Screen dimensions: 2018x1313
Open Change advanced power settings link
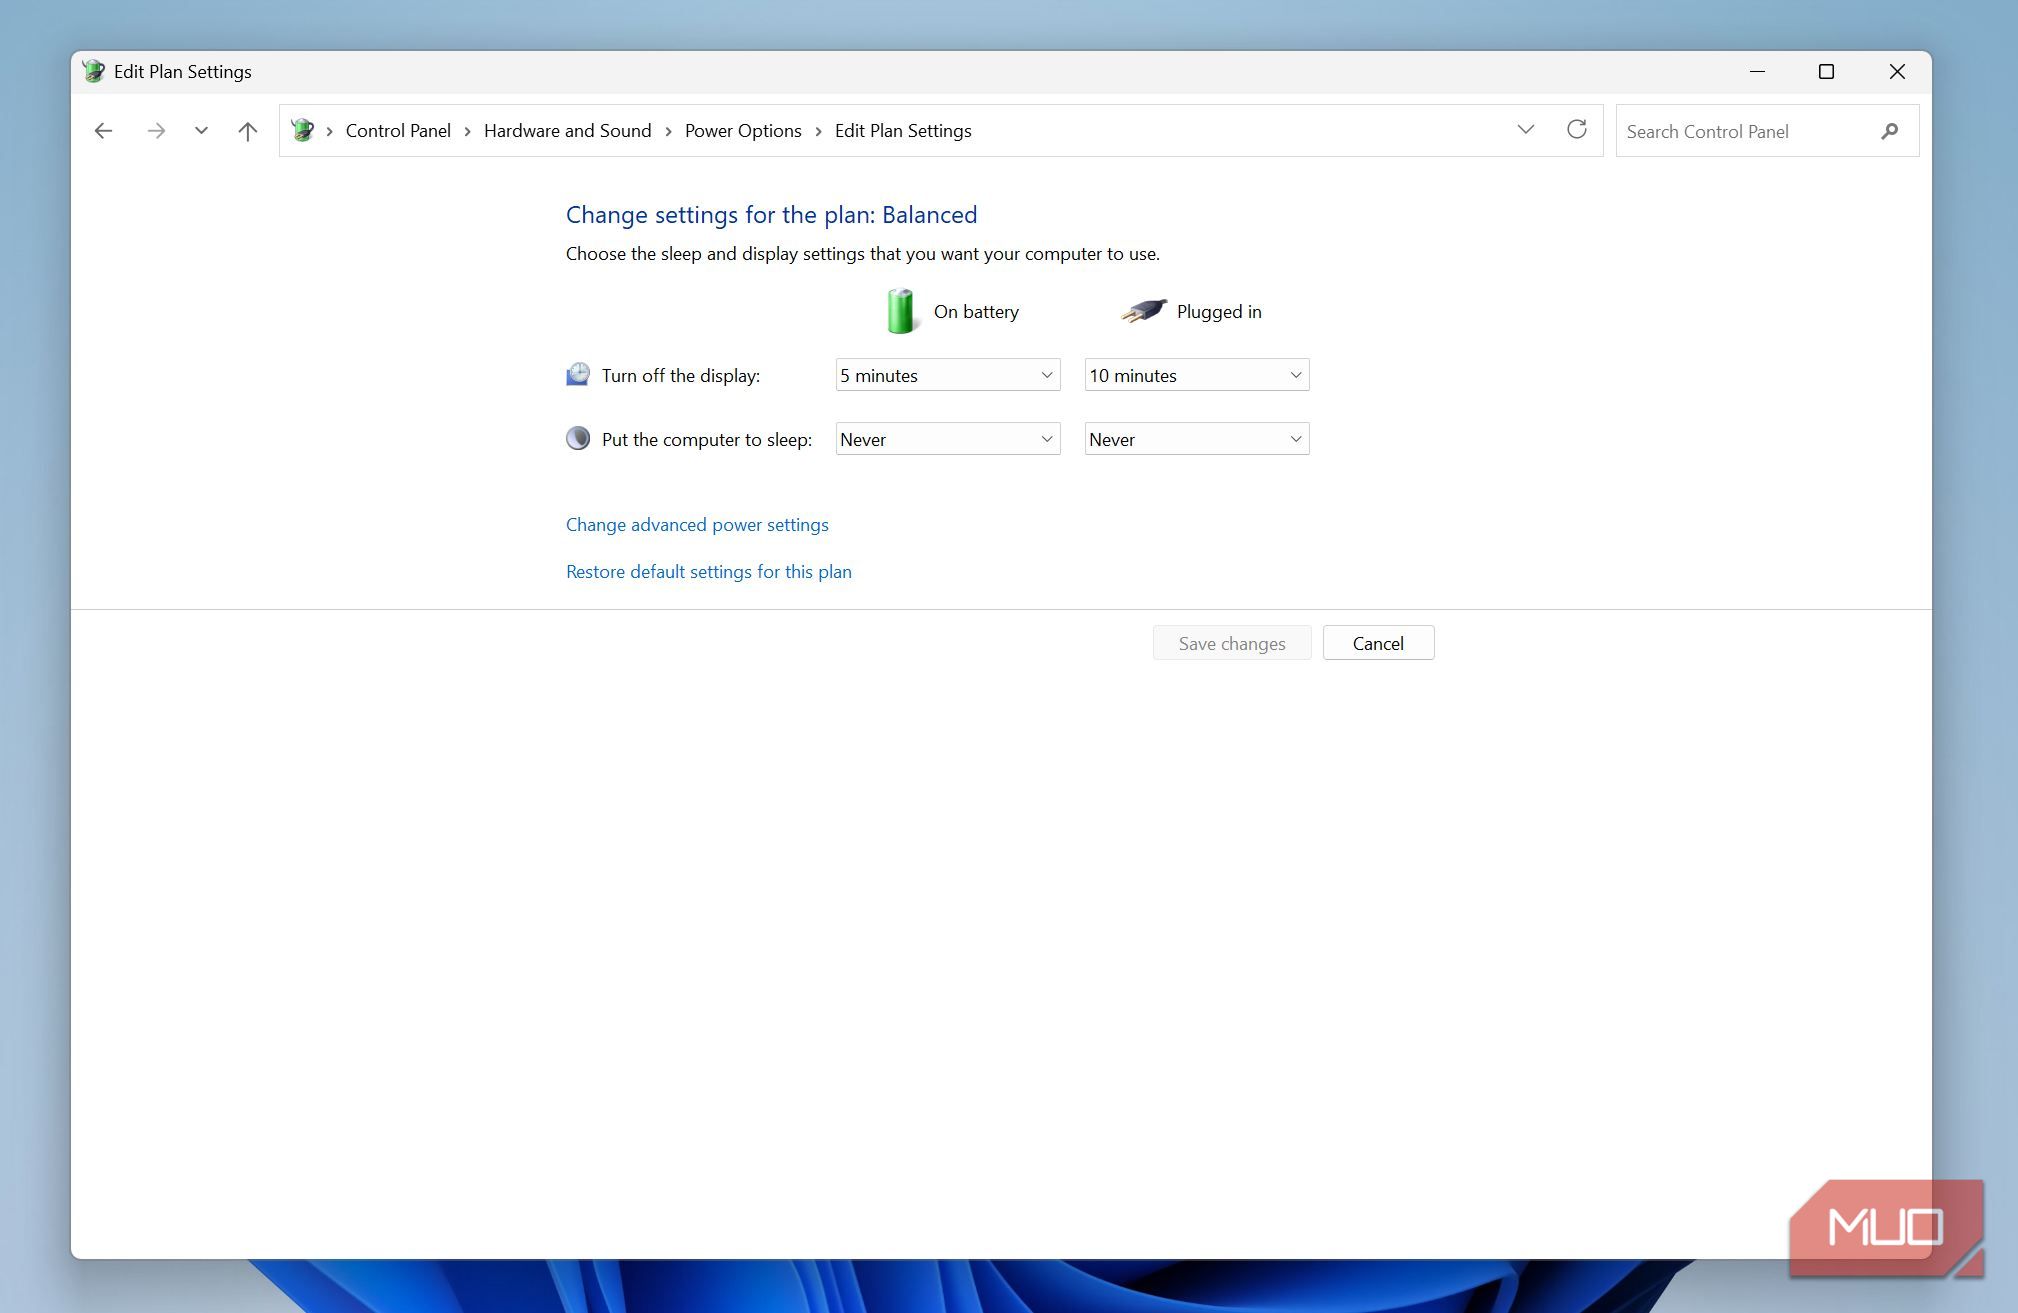697,525
